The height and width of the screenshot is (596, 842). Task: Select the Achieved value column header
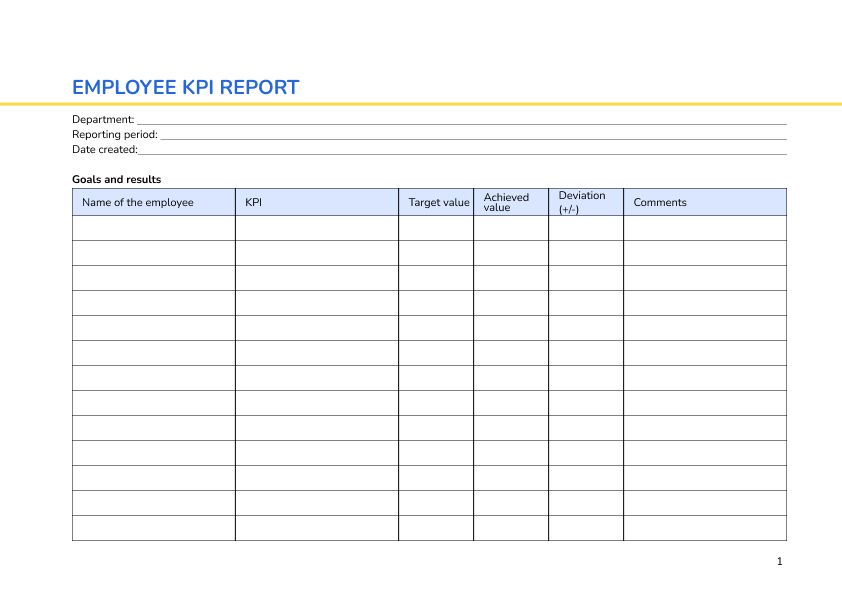point(505,202)
